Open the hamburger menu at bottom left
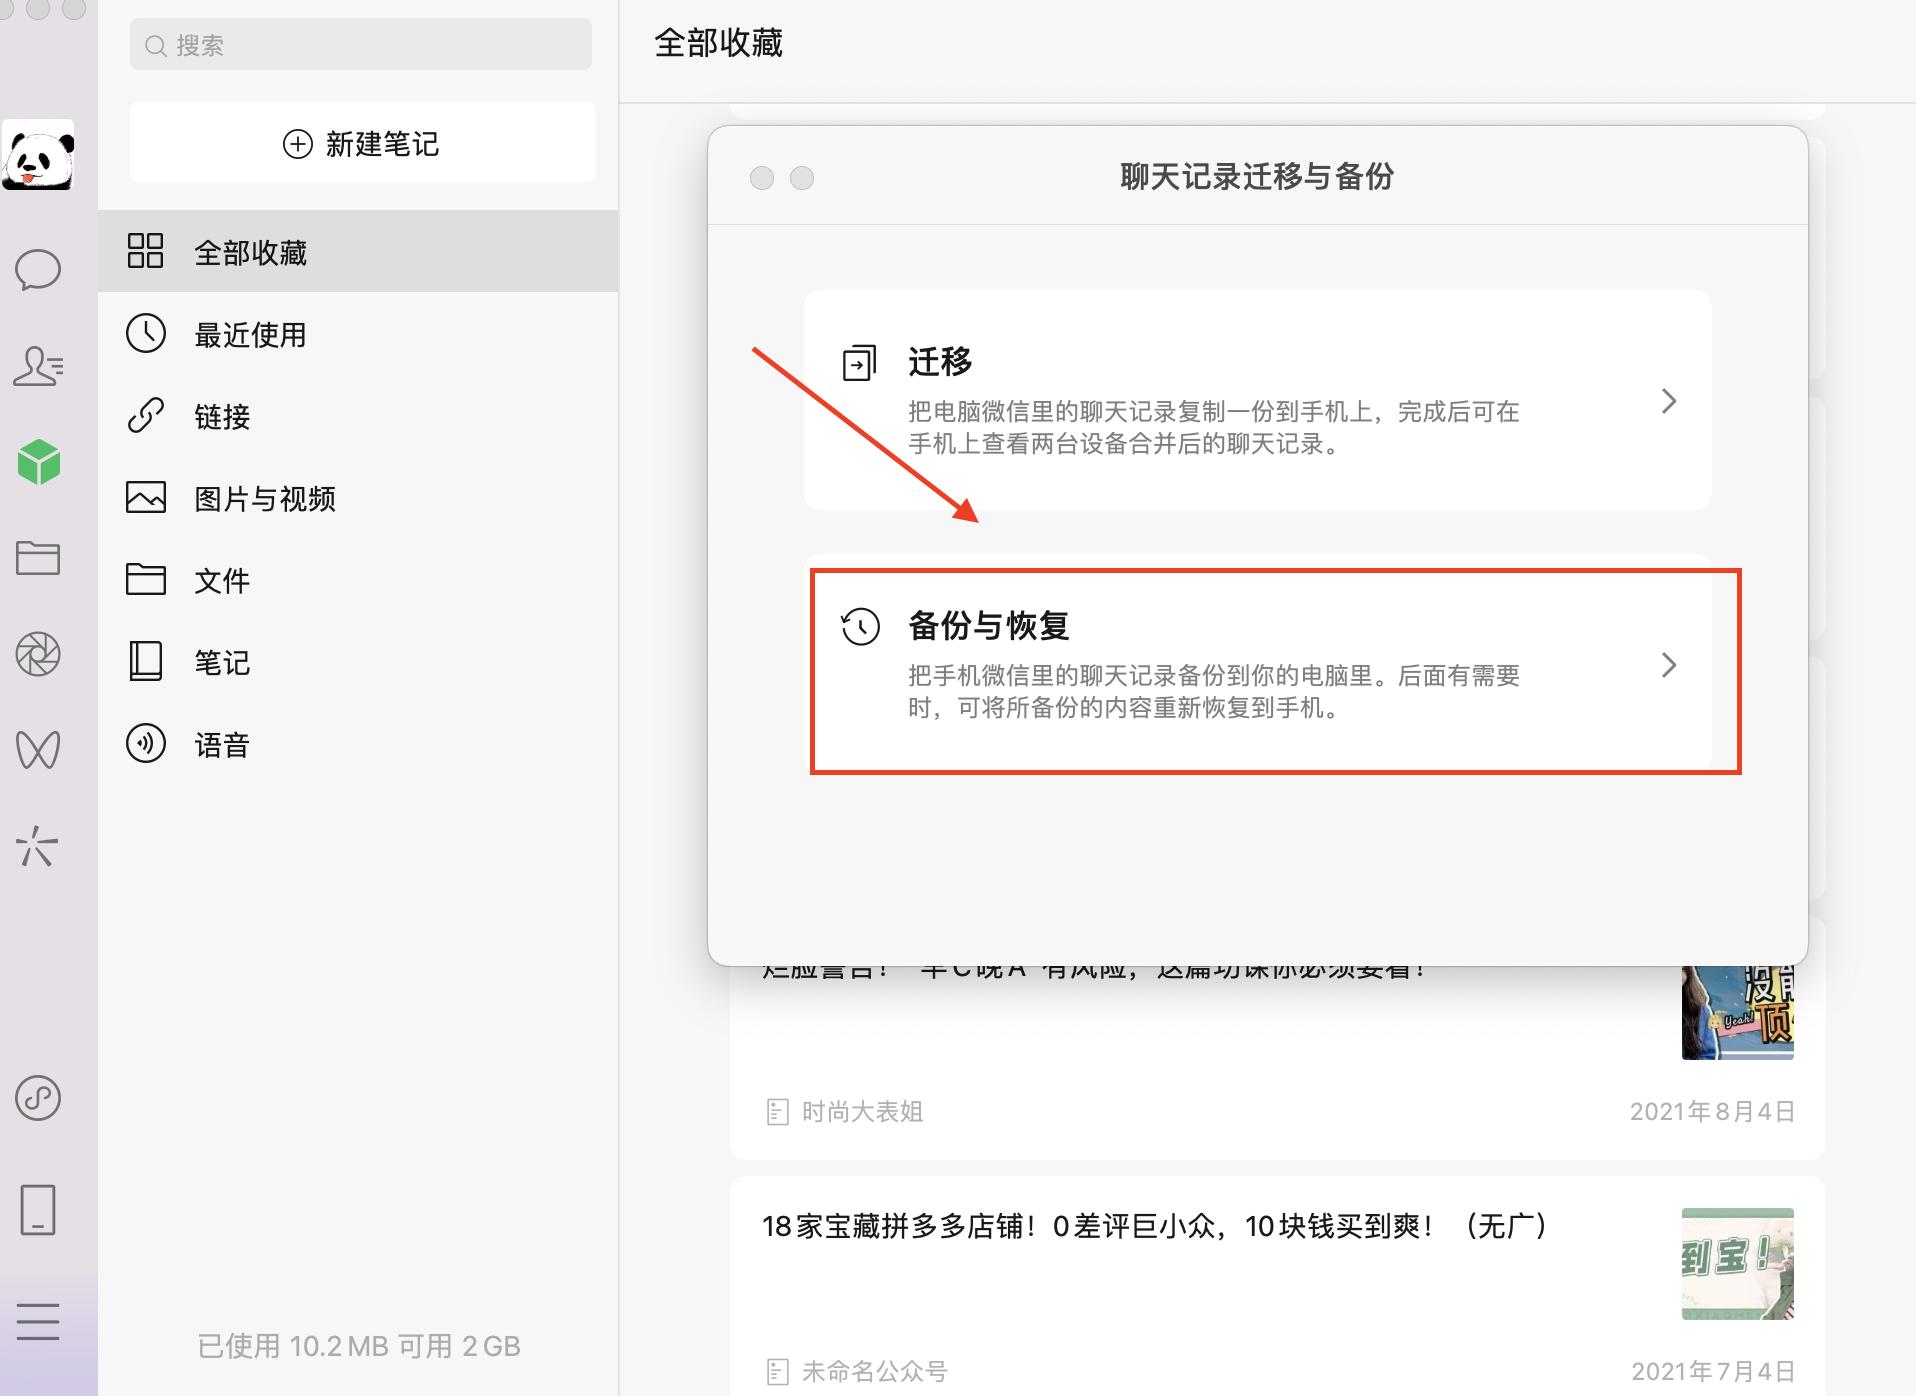1916x1396 pixels. point(40,1322)
